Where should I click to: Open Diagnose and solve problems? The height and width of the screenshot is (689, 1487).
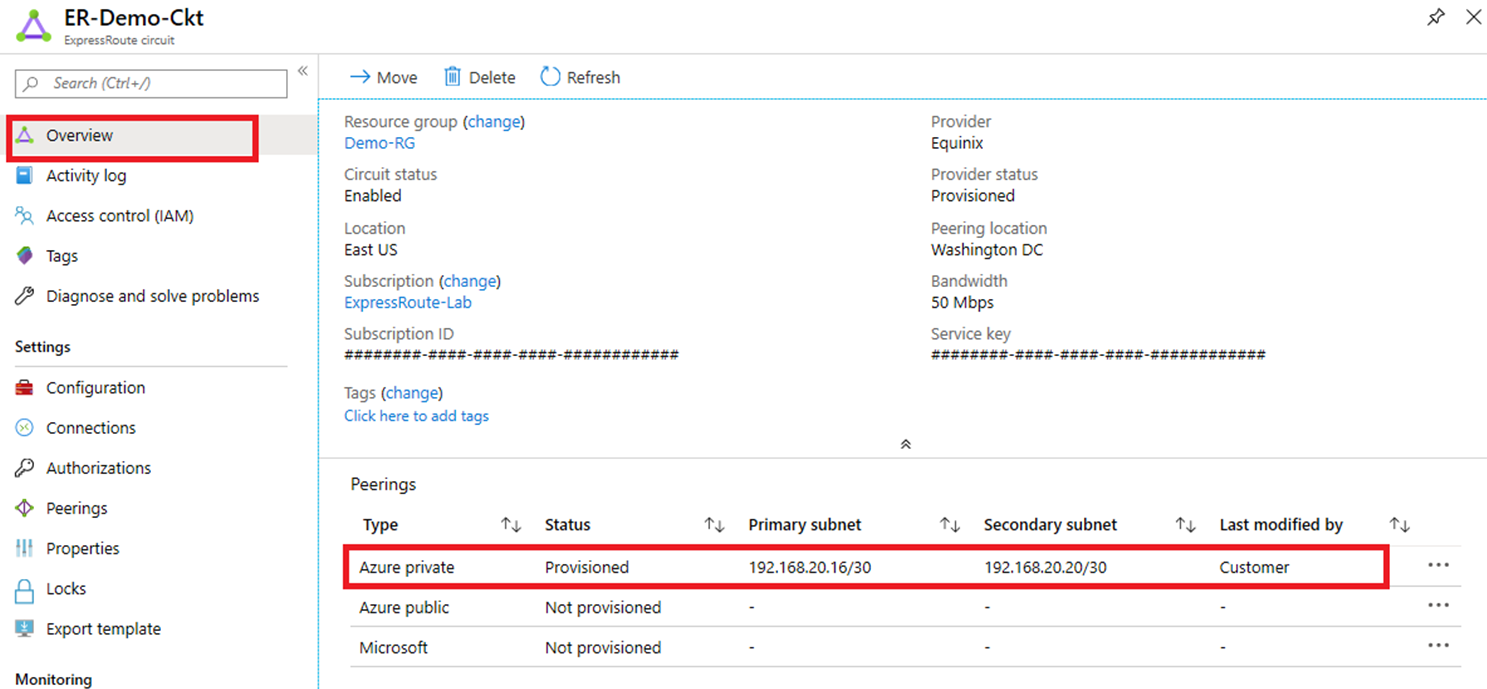point(153,296)
